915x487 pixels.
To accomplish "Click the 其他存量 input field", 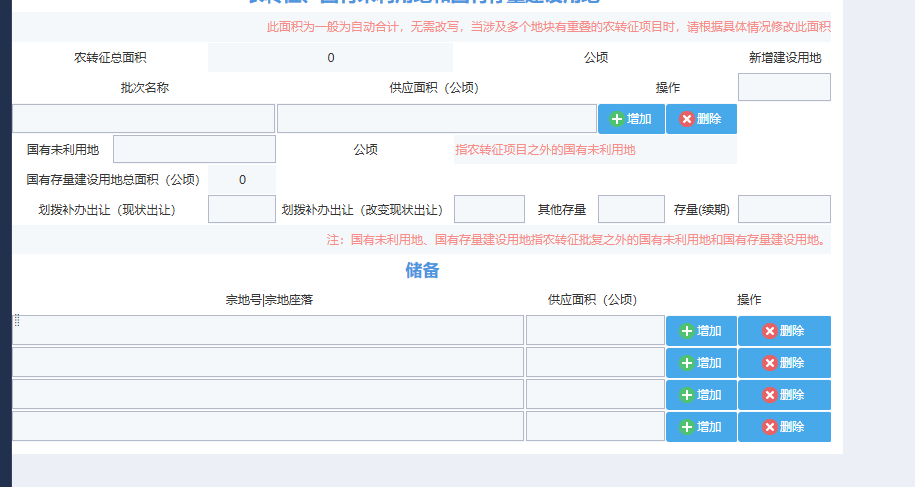I will [631, 209].
